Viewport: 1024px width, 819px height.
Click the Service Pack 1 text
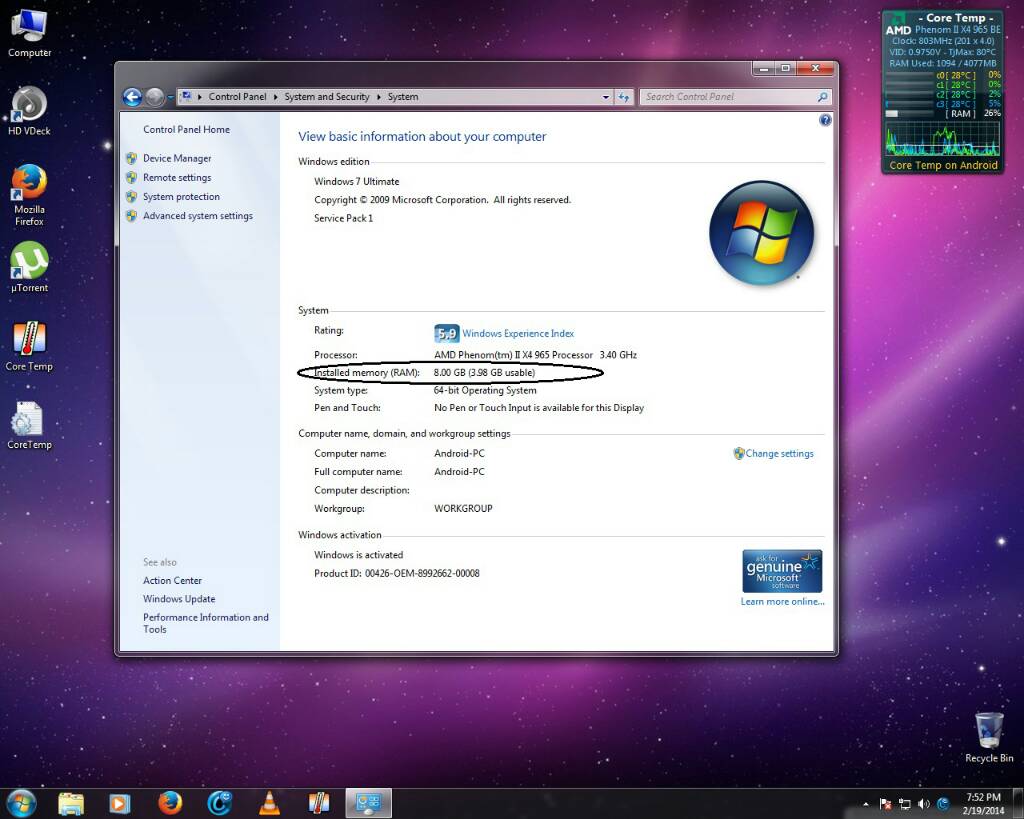click(x=344, y=218)
